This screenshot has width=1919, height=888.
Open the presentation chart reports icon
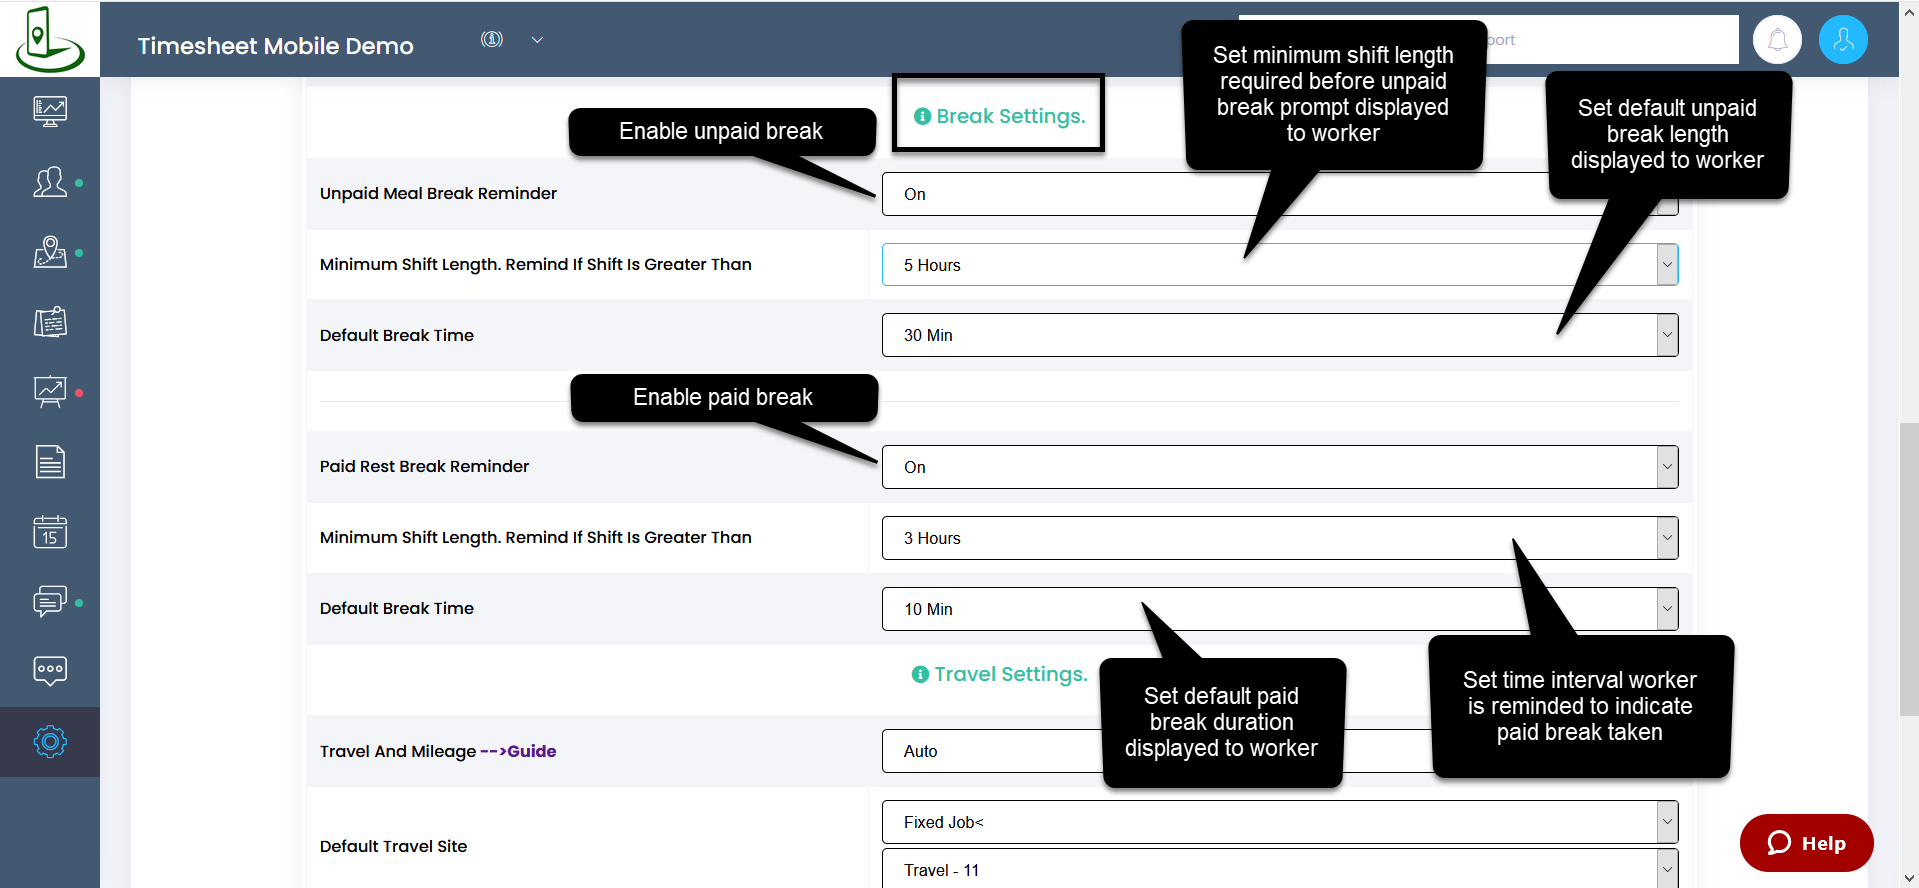point(50,392)
